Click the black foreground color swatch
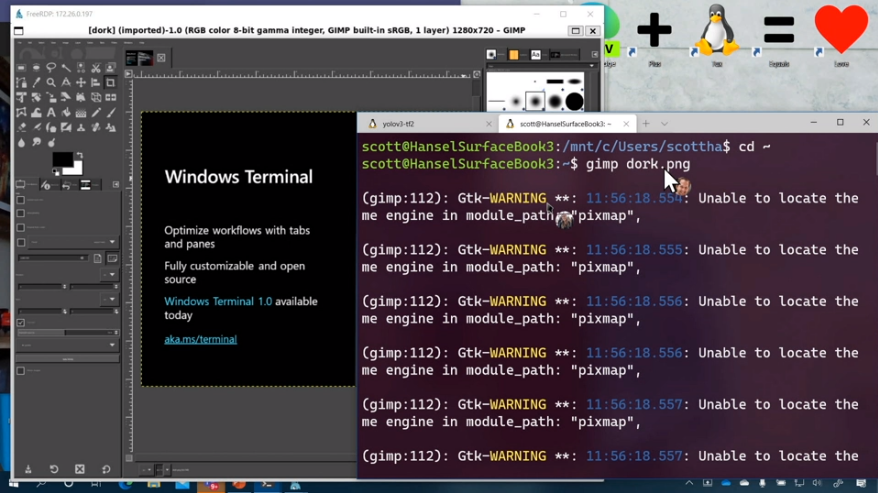This screenshot has width=878, height=493. (62, 159)
